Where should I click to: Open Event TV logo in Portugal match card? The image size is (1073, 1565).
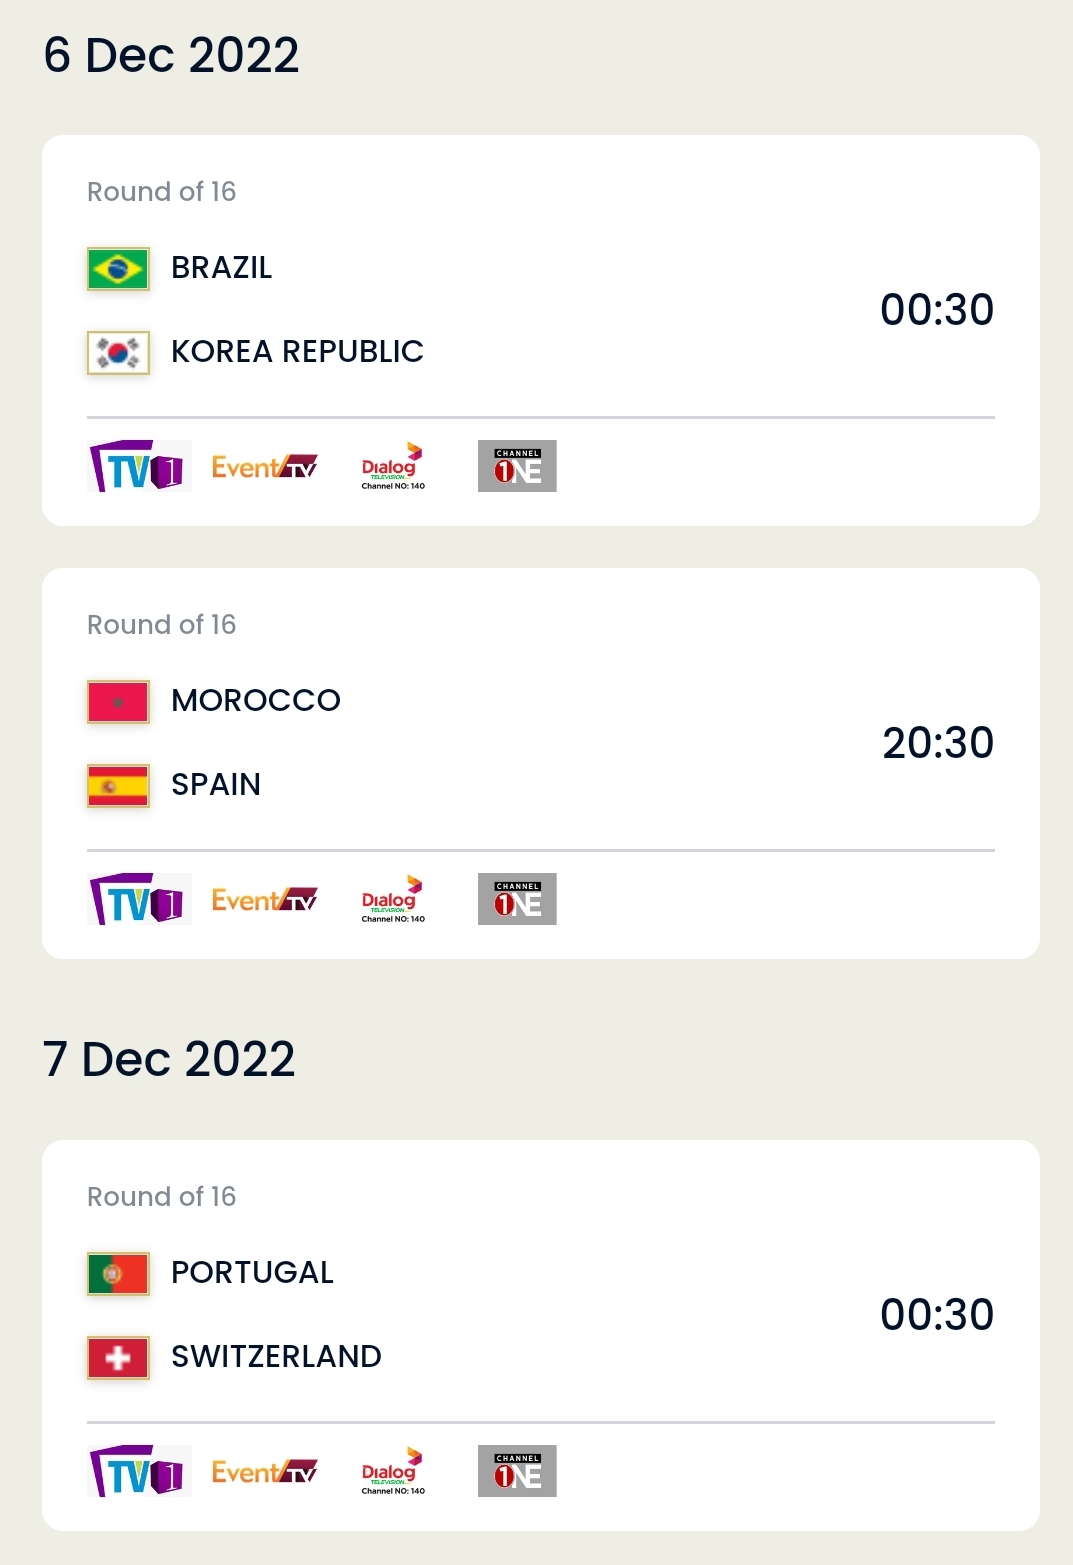tap(265, 1472)
